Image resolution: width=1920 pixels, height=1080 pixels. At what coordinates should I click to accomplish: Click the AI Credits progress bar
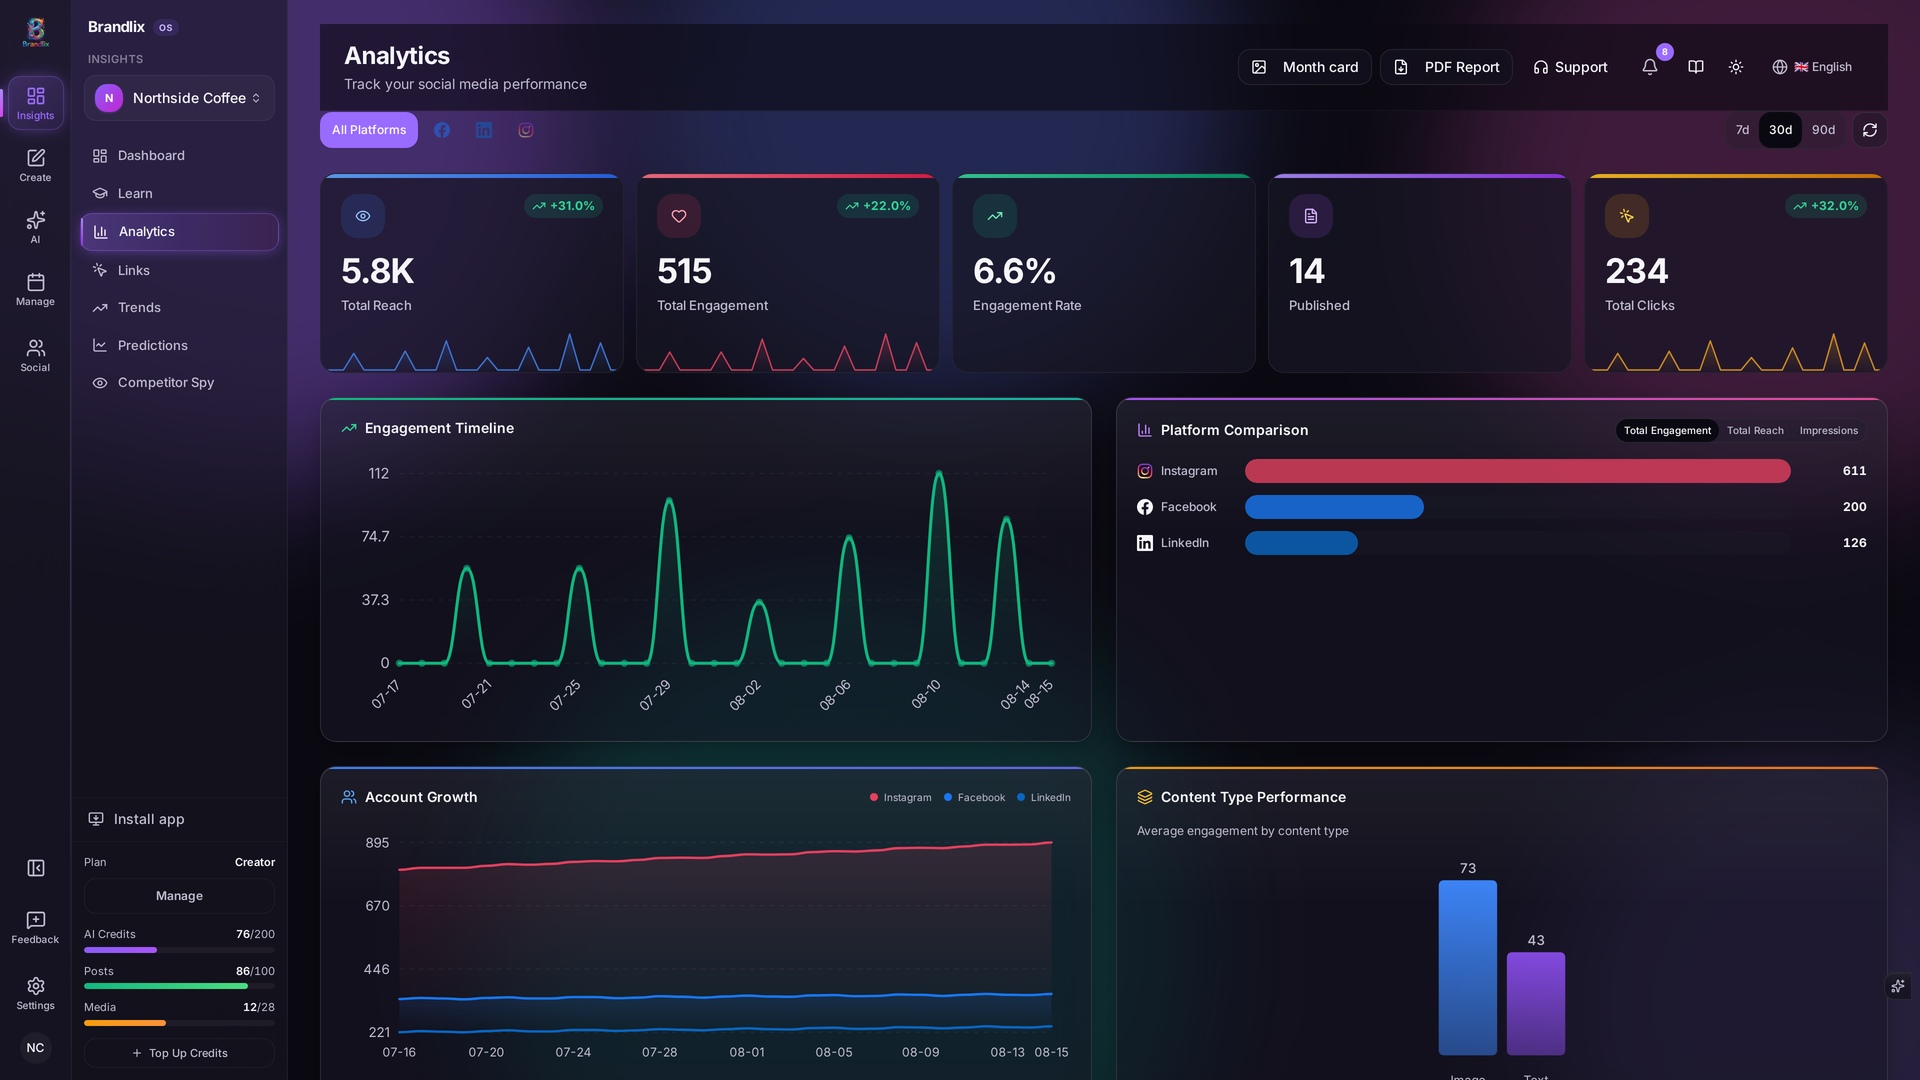(x=179, y=950)
